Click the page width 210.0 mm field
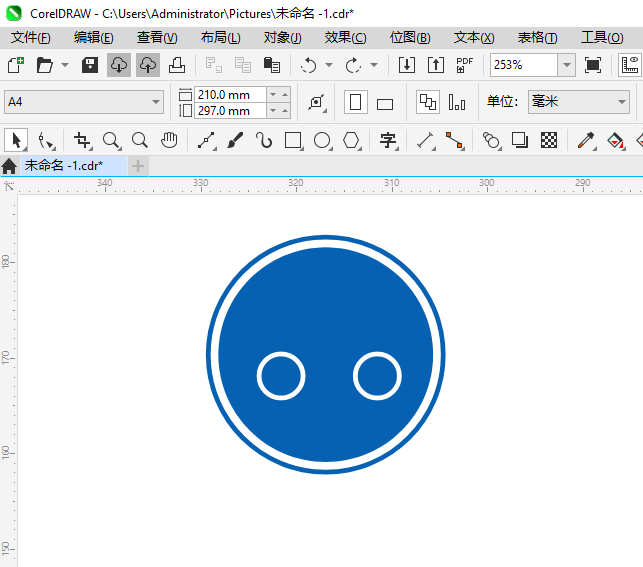 [230, 95]
